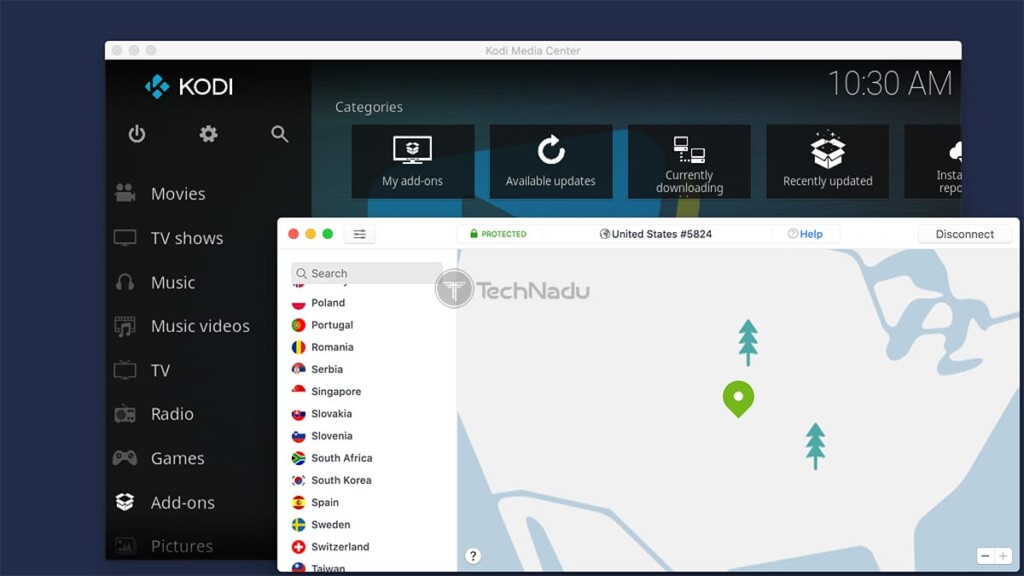1024x576 pixels.
Task: Select TV in Kodi sidebar
Action: click(160, 370)
